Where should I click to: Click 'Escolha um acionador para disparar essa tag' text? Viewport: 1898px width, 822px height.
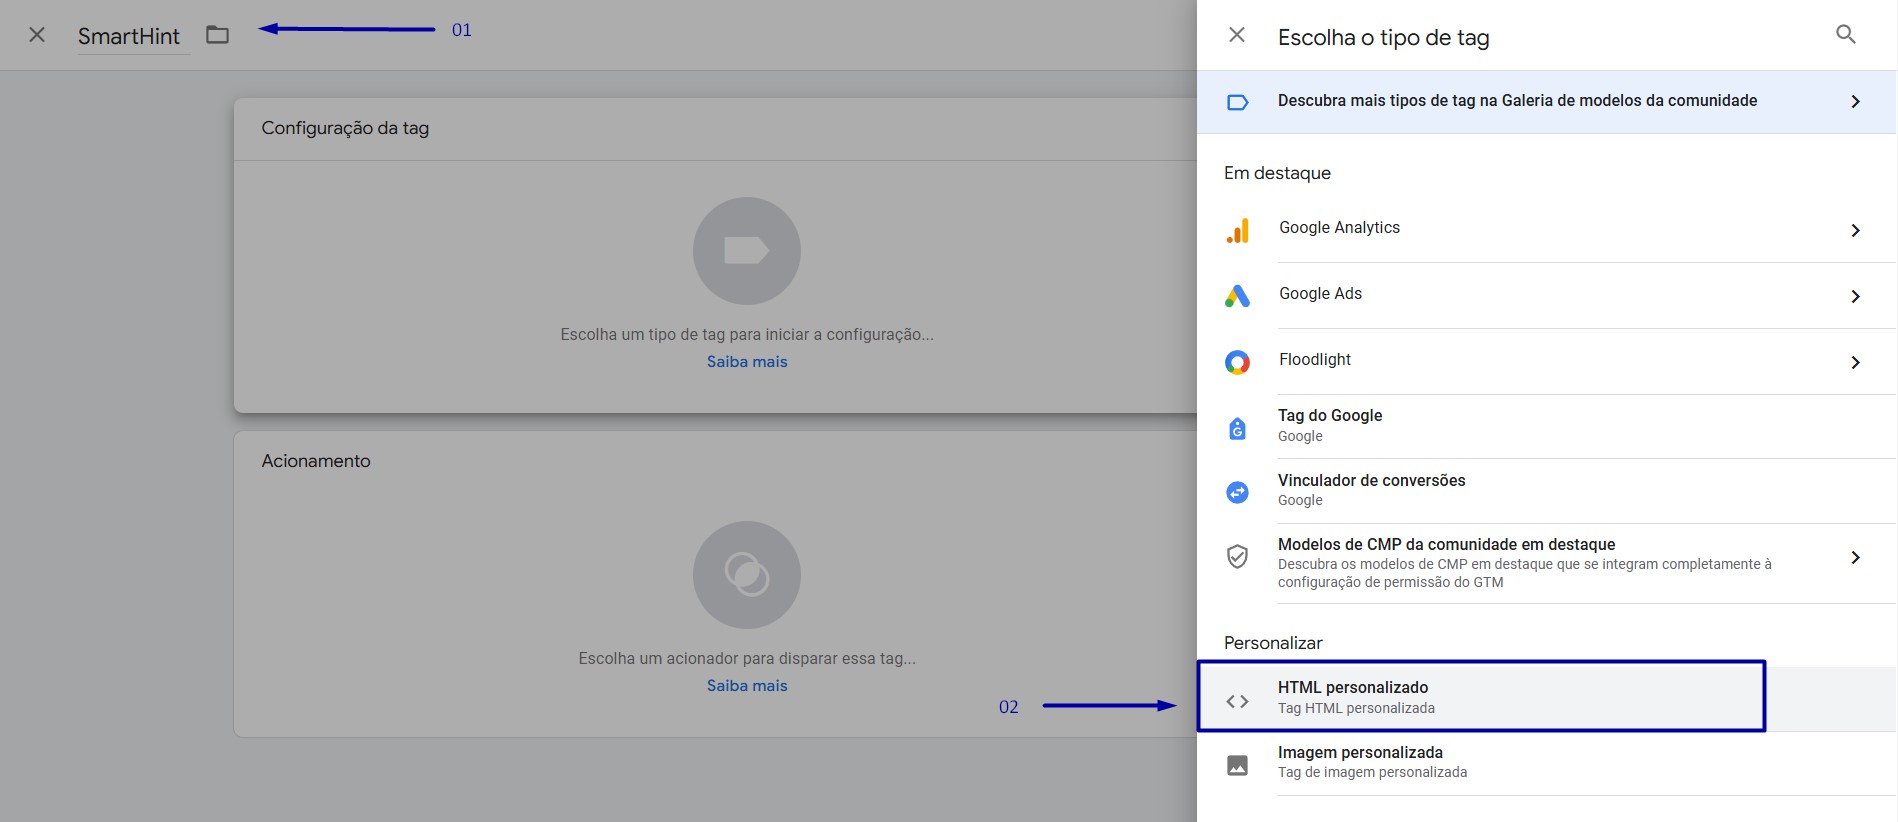click(x=747, y=659)
